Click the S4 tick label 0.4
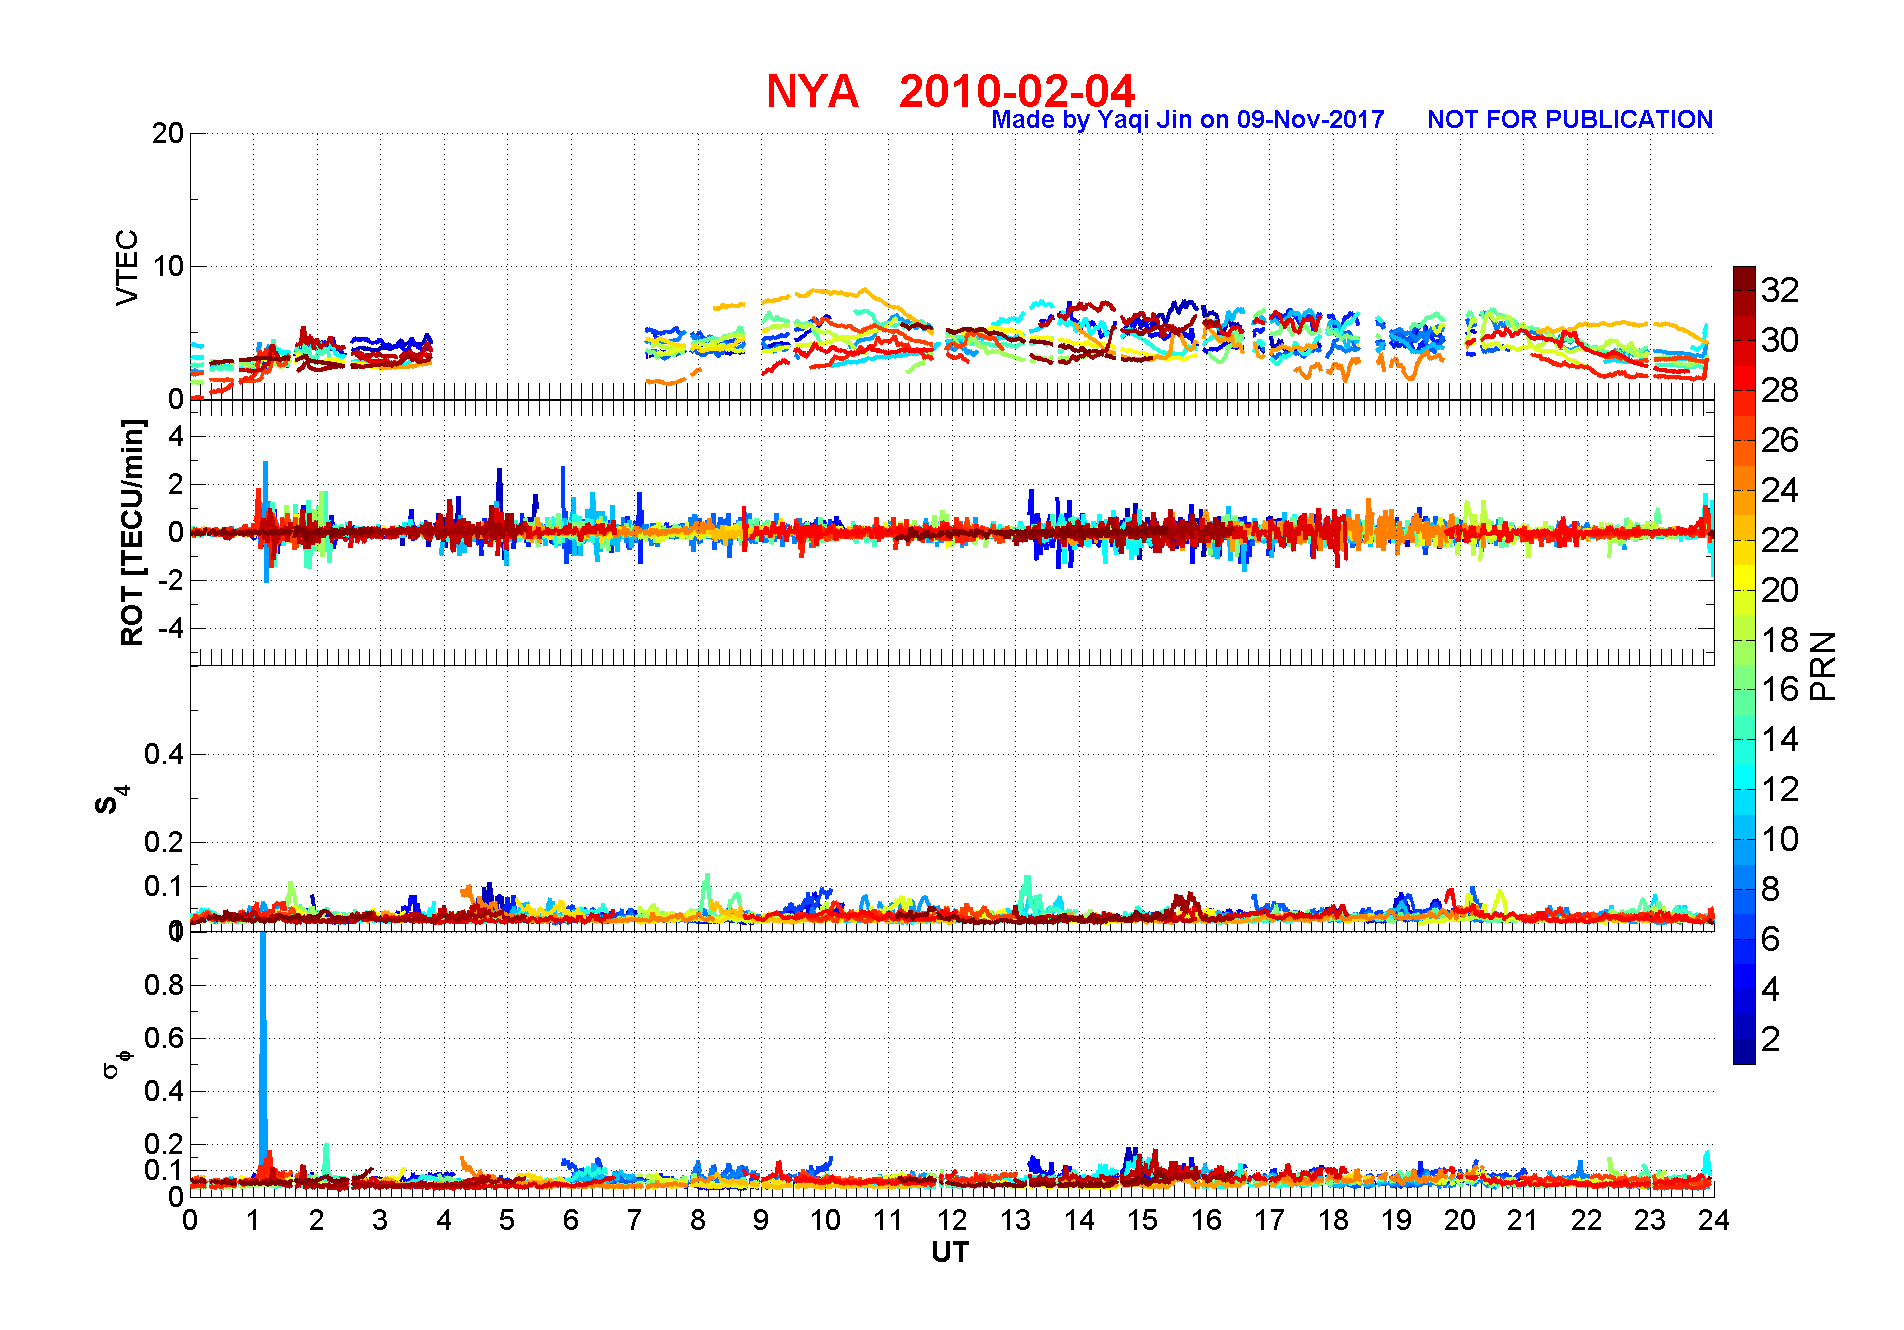 164,754
